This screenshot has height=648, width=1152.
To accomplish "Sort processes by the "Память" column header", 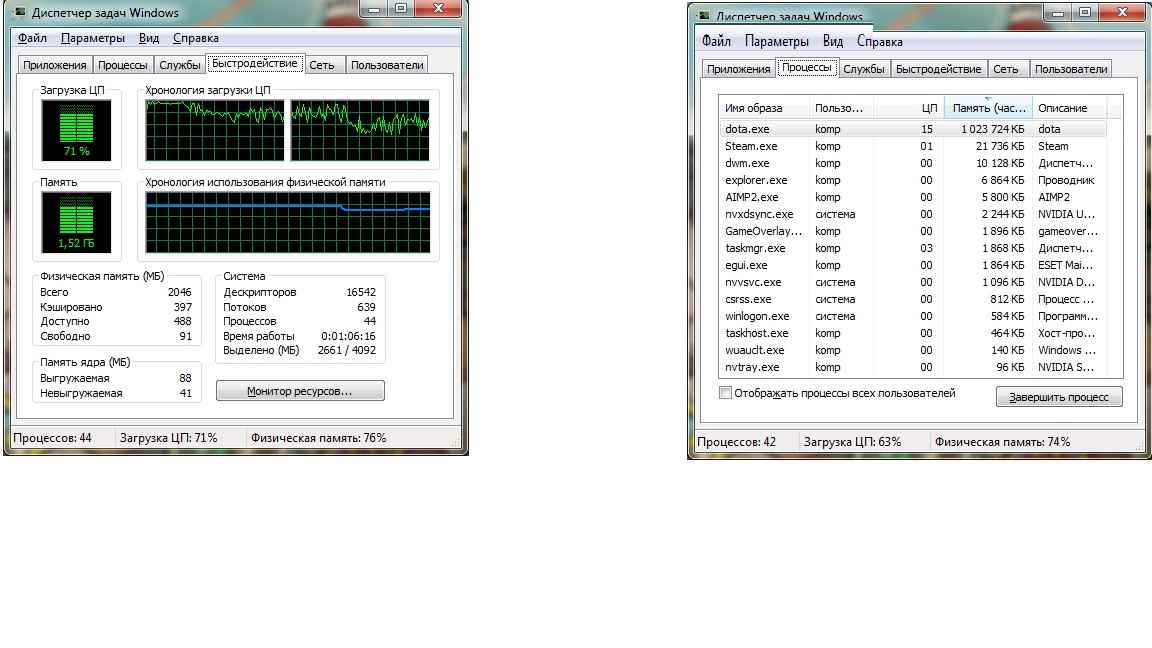I will [988, 108].
